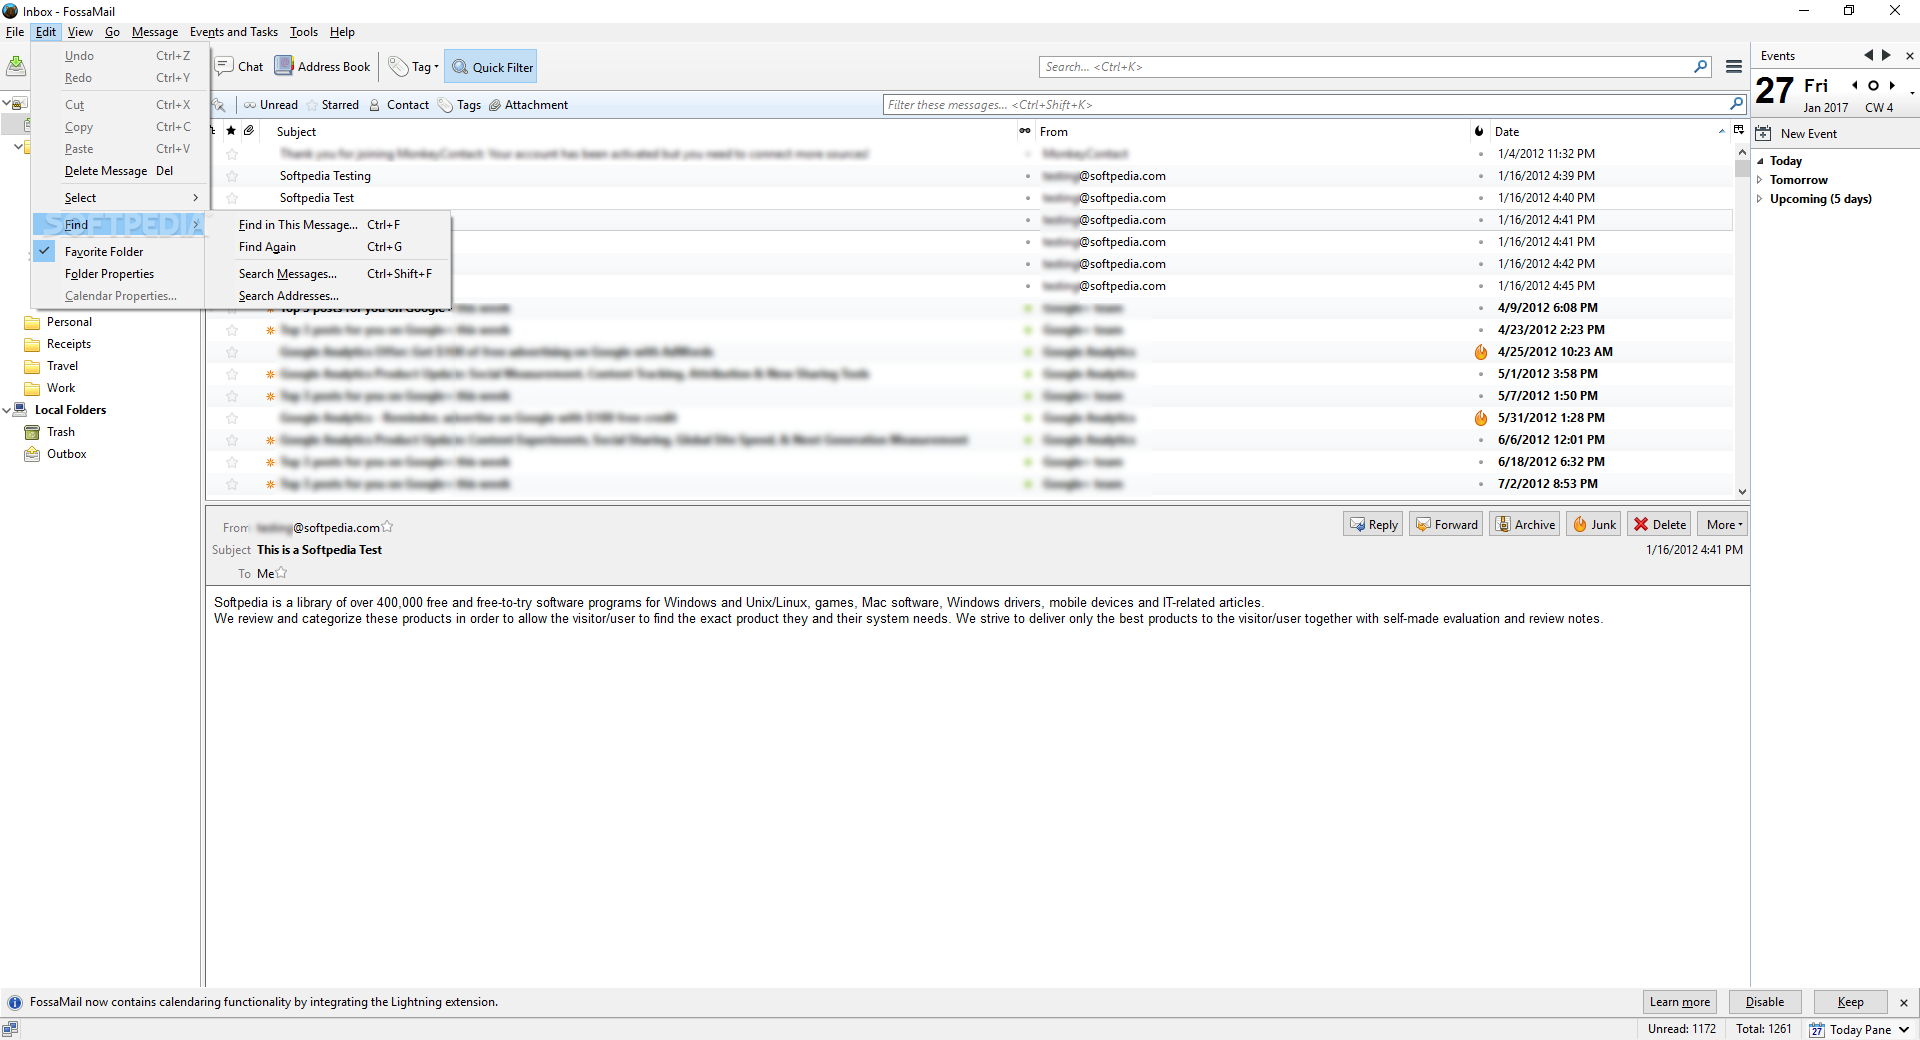1920x1040 pixels.
Task: Toggle the Attachment quick filter
Action: click(528, 105)
